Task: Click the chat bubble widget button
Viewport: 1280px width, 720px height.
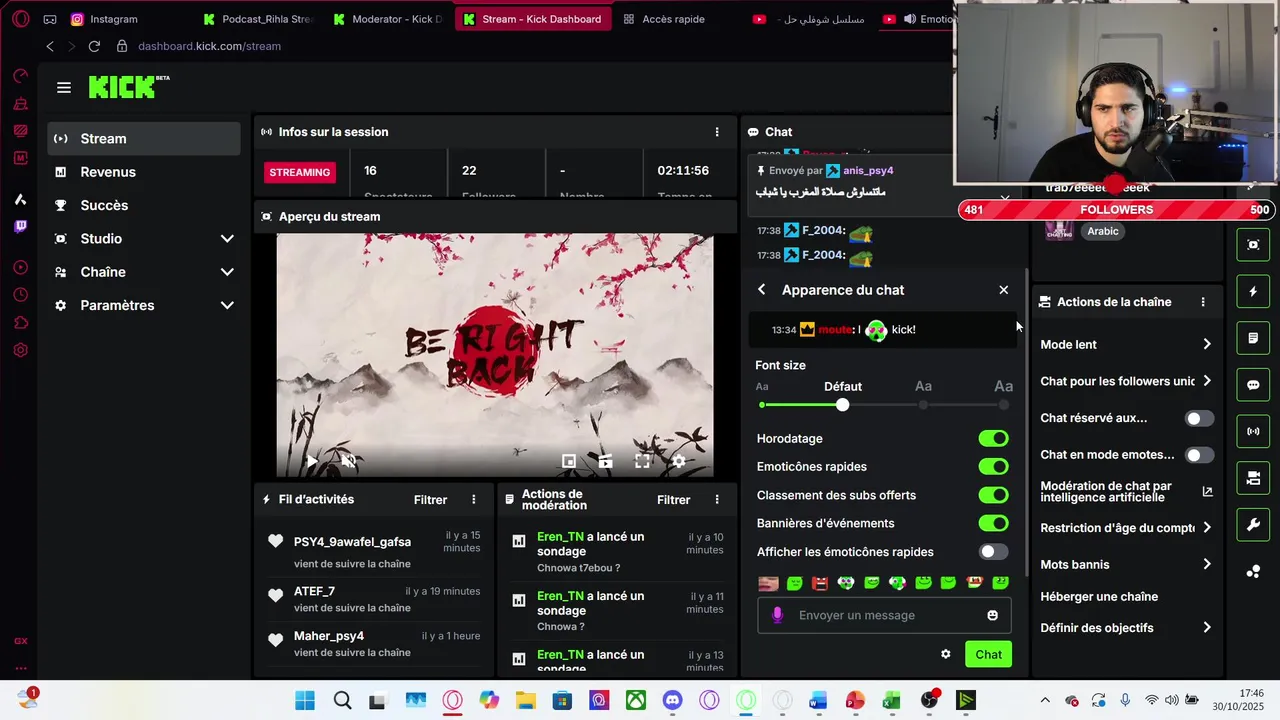Action: [x=1253, y=385]
